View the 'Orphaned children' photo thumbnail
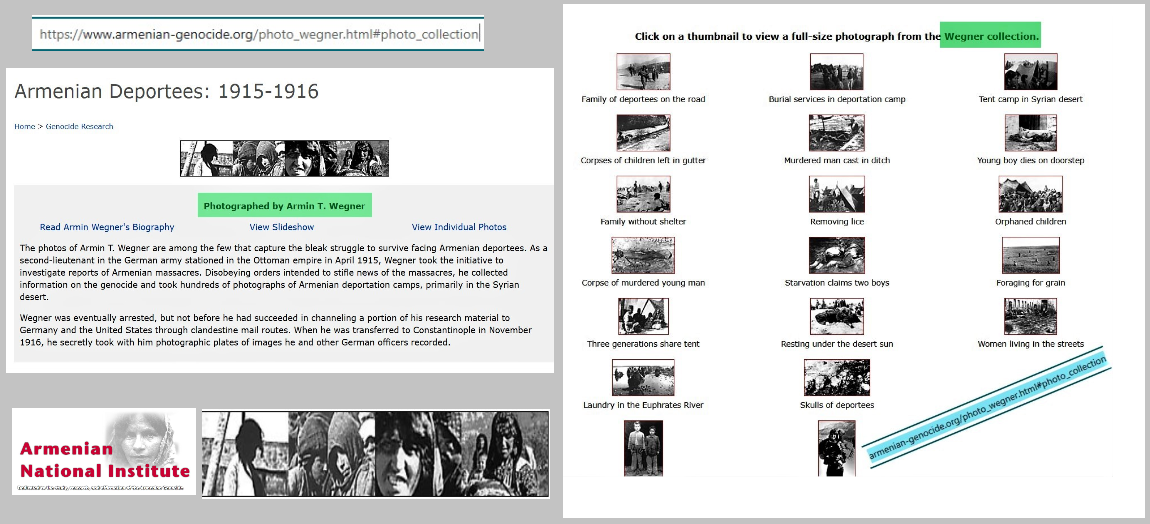This screenshot has width=1150, height=524. click(1030, 195)
